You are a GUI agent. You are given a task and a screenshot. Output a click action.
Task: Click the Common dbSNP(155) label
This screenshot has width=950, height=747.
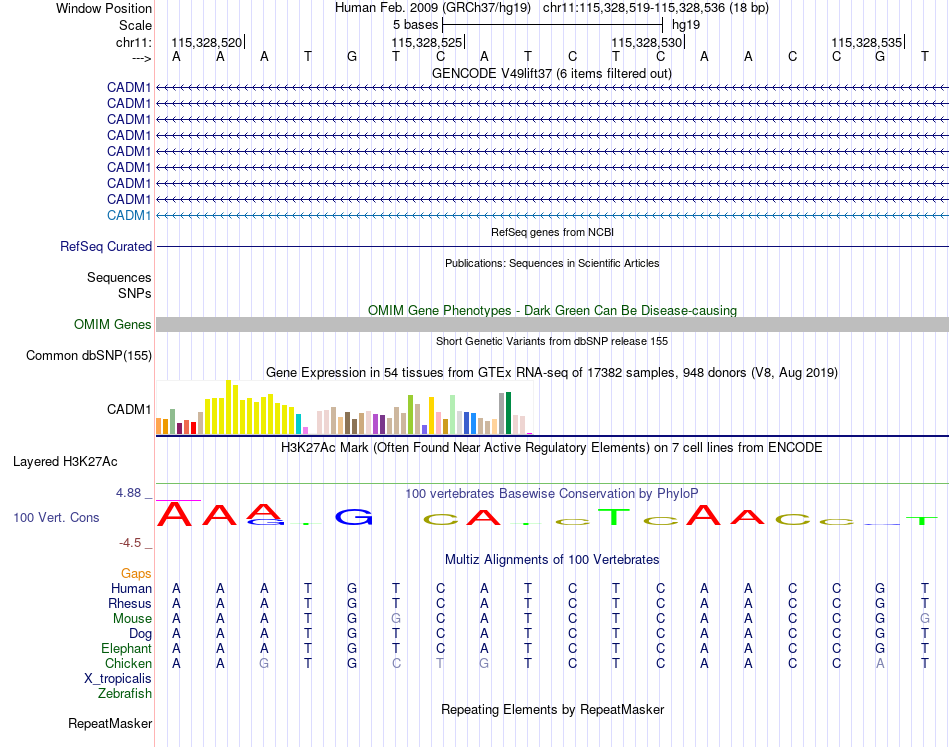coord(89,356)
